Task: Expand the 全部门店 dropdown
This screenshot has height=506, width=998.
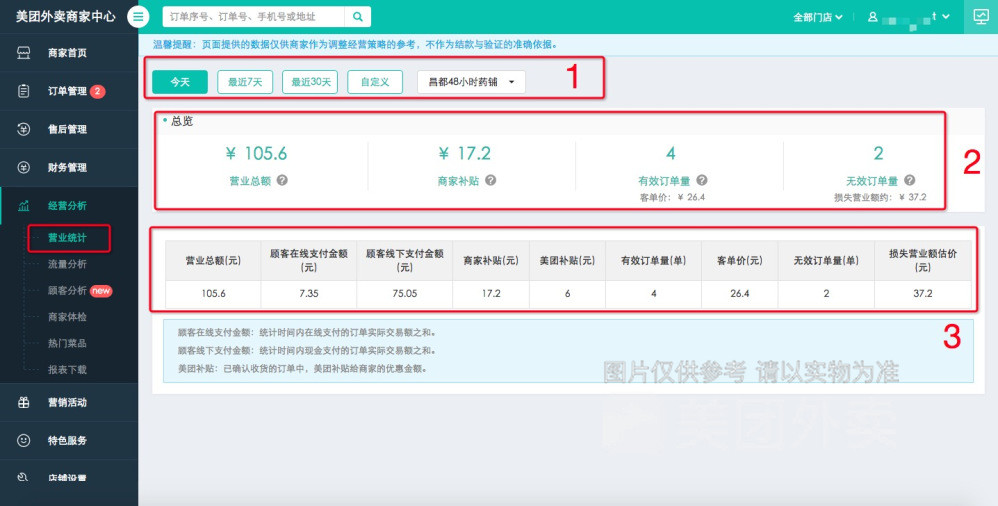Action: (x=817, y=17)
